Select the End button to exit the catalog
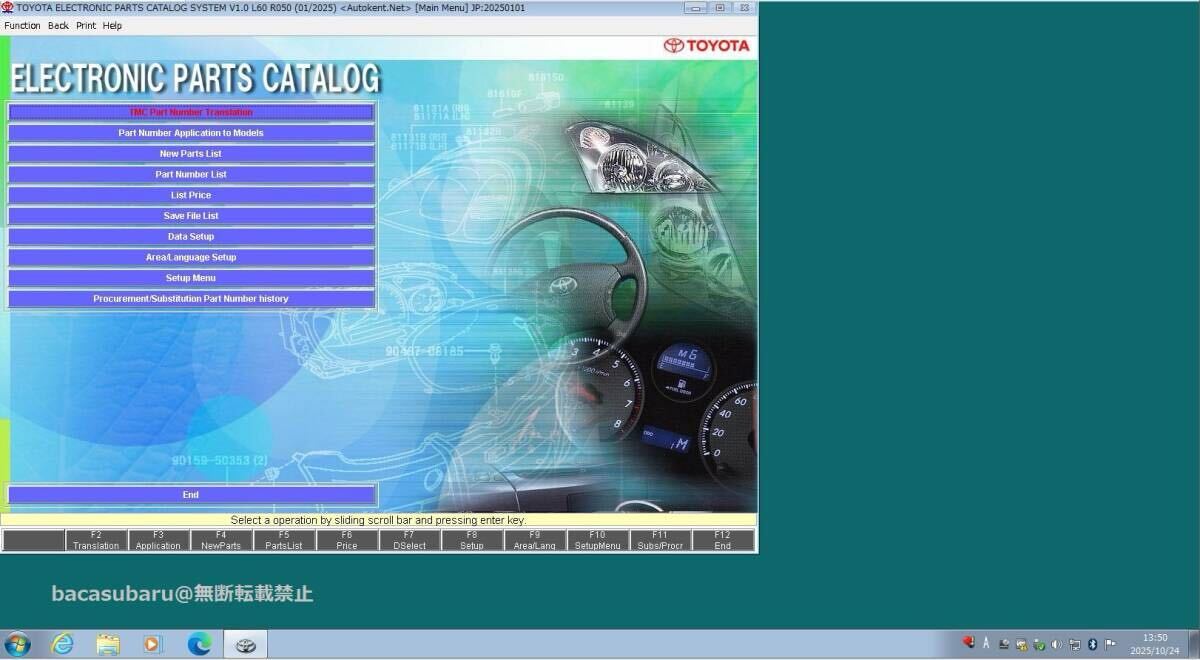1200x660 pixels. tap(190, 494)
